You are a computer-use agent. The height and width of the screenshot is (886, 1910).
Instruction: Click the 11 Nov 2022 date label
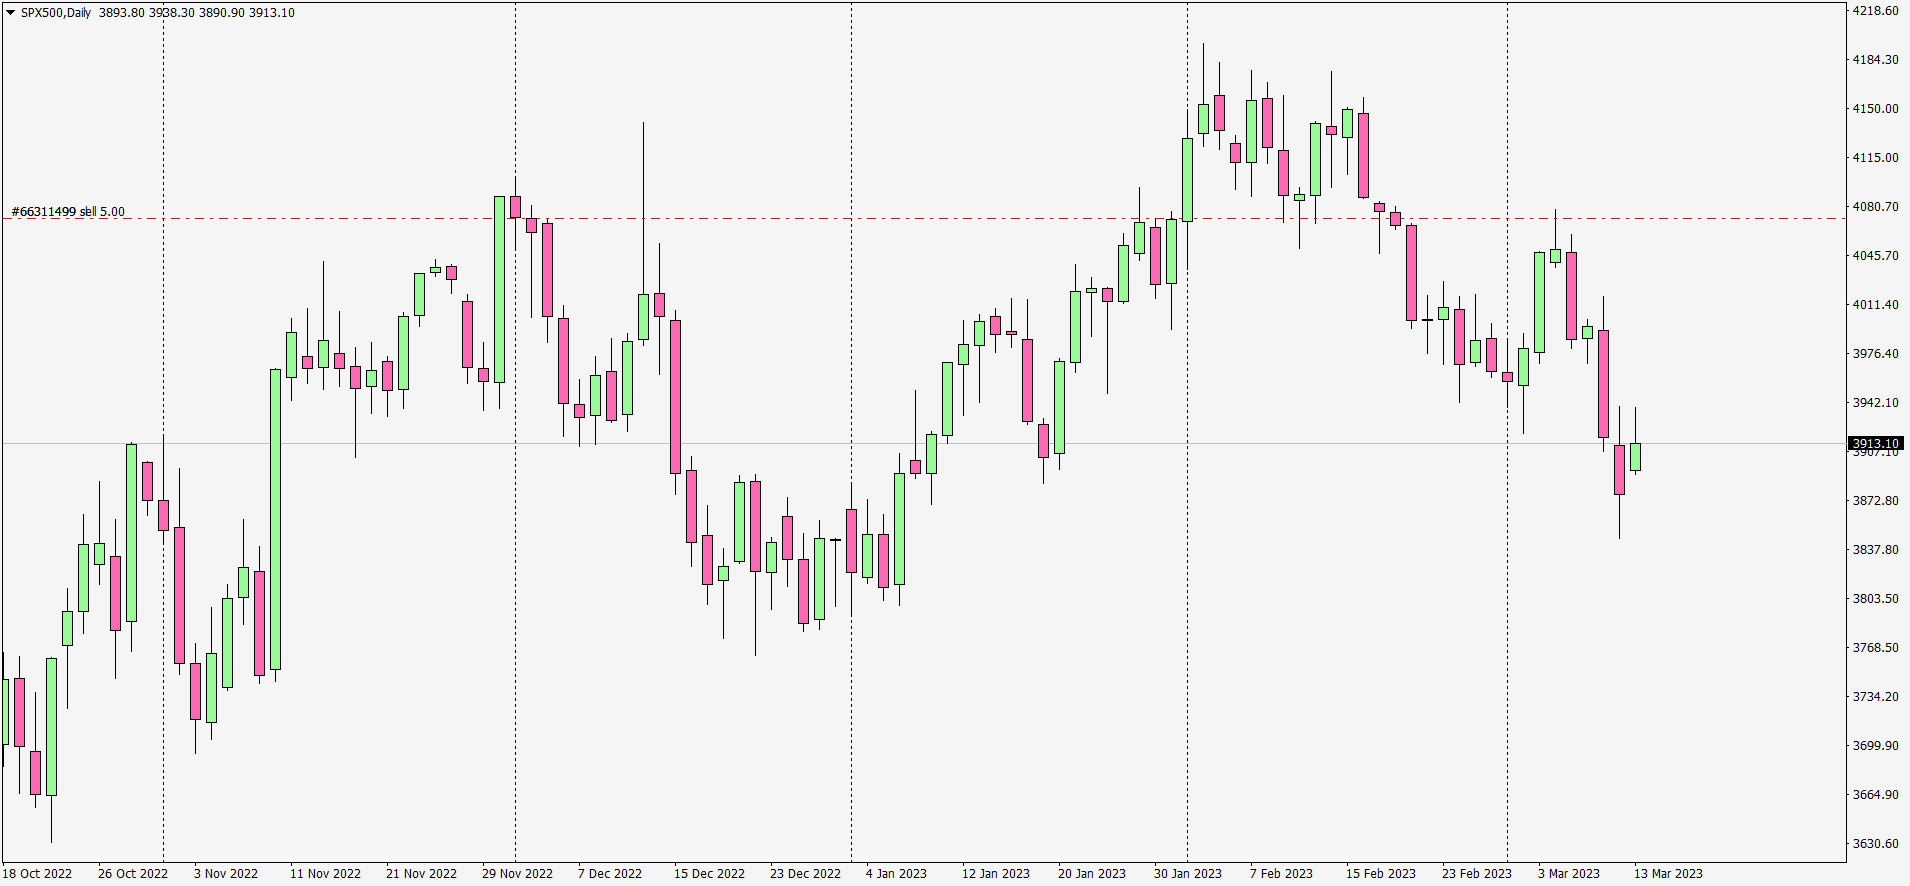pyautogui.click(x=325, y=874)
